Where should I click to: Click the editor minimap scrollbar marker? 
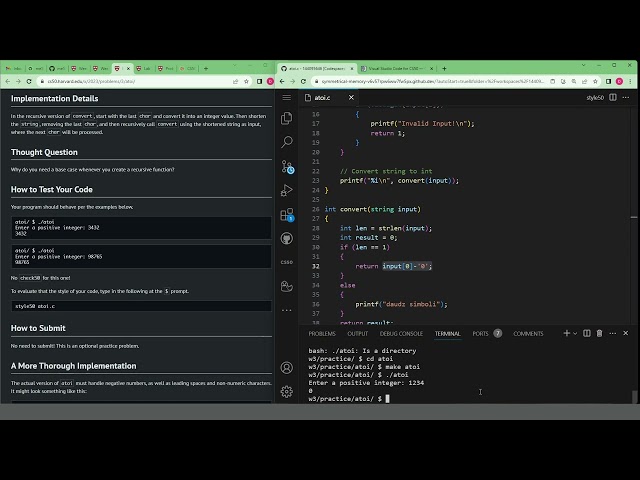point(634,217)
